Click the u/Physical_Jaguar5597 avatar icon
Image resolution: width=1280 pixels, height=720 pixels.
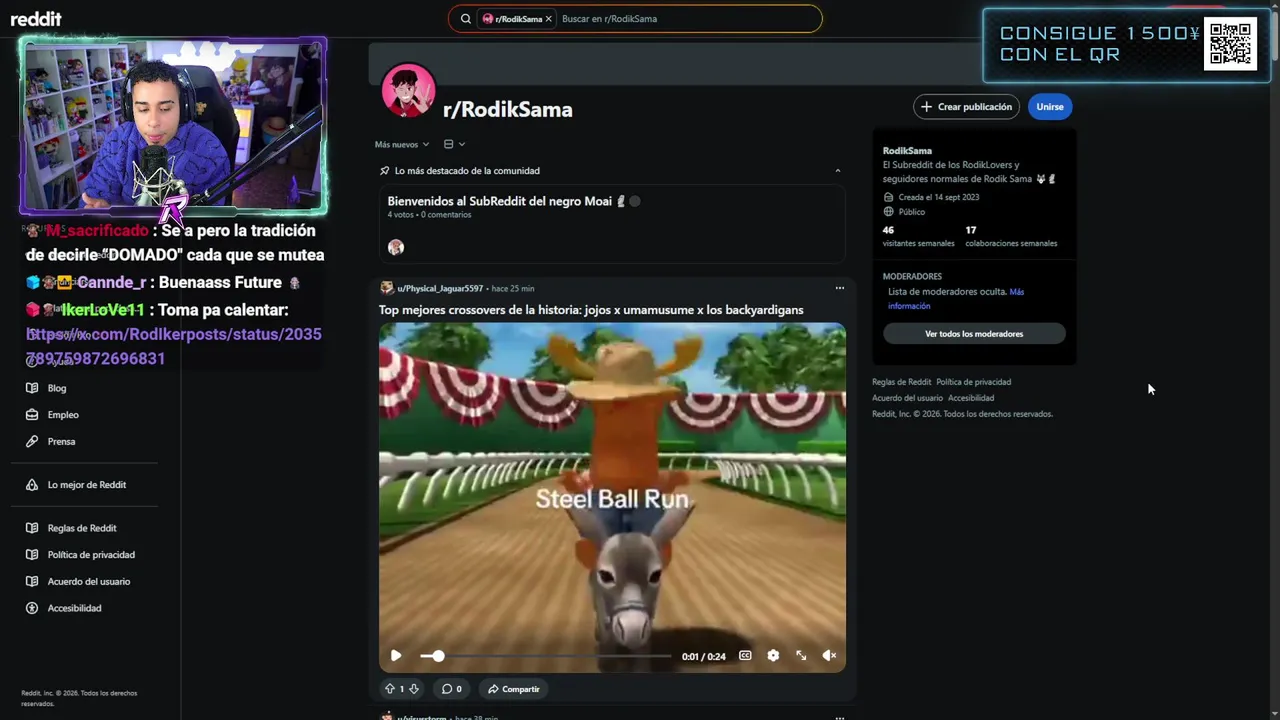tap(386, 288)
